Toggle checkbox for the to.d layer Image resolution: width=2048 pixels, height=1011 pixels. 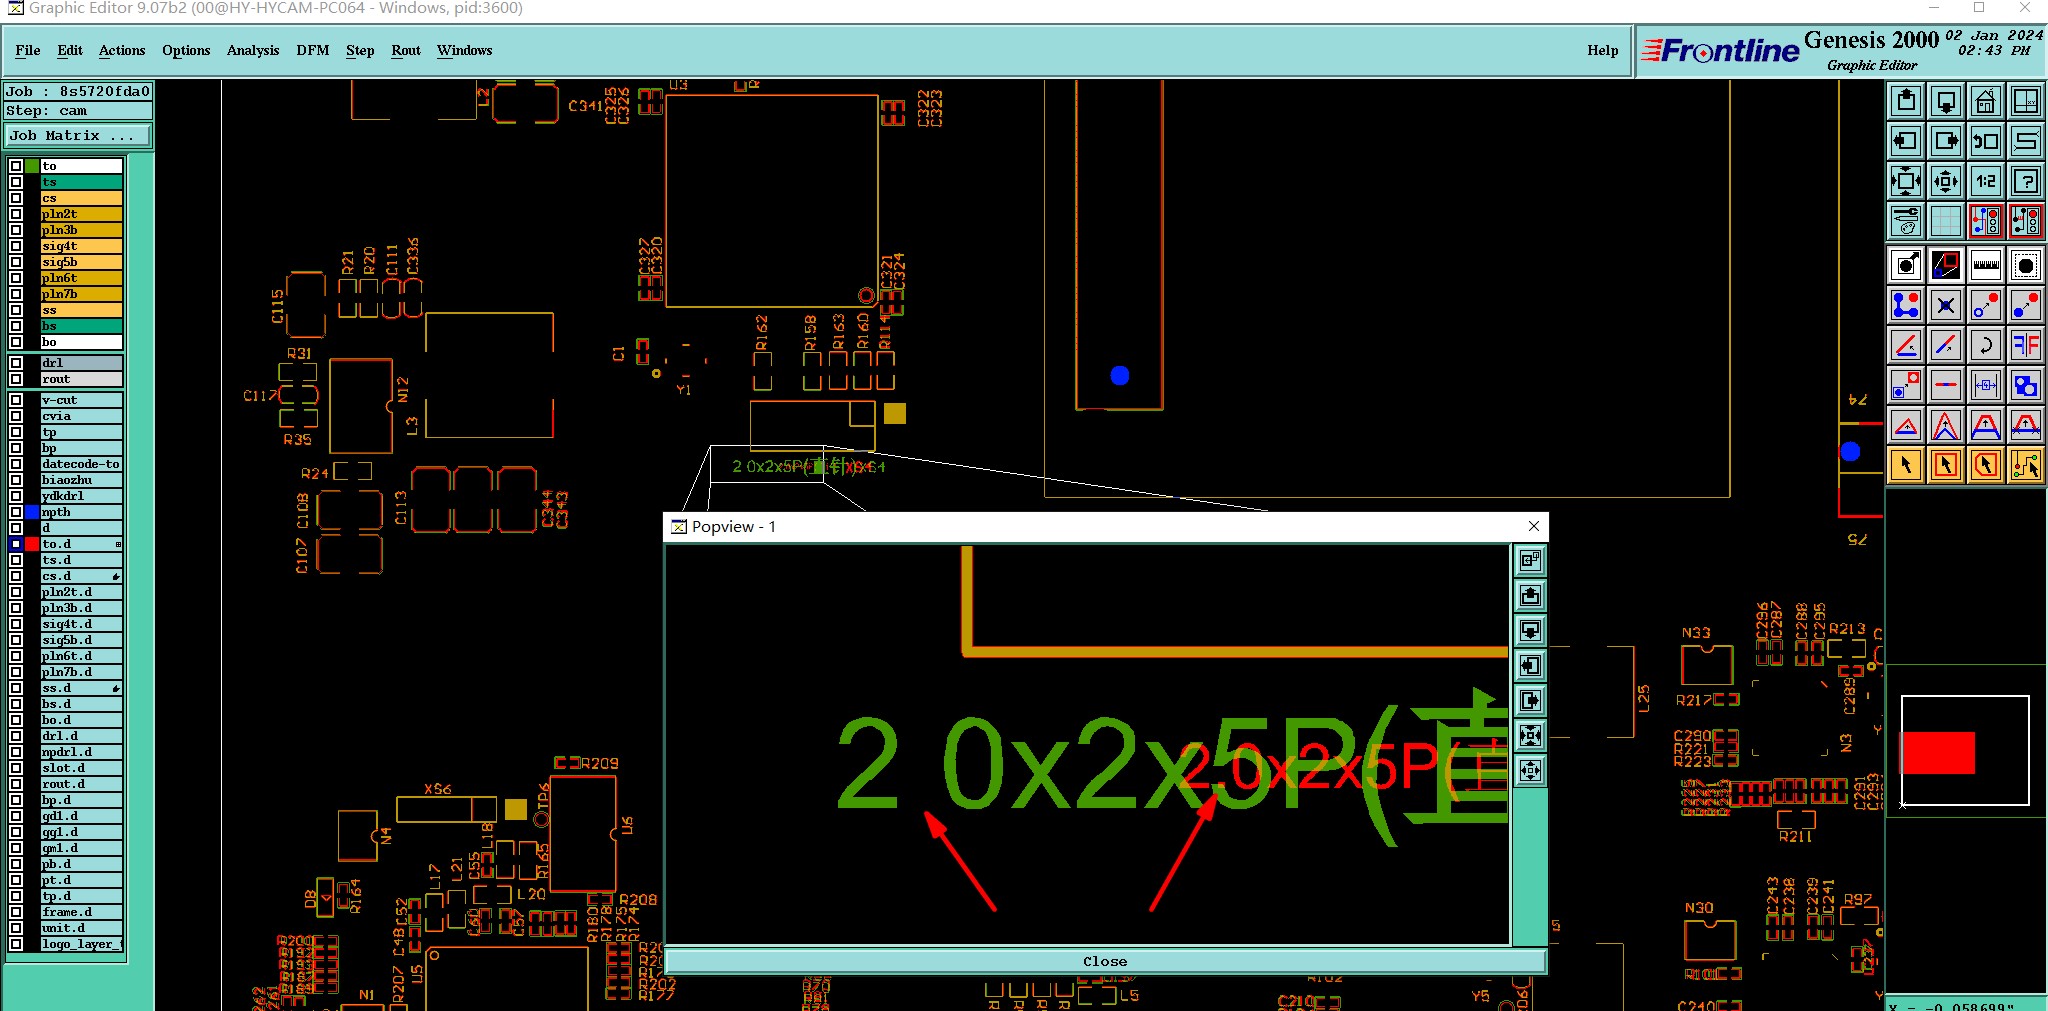coord(16,544)
